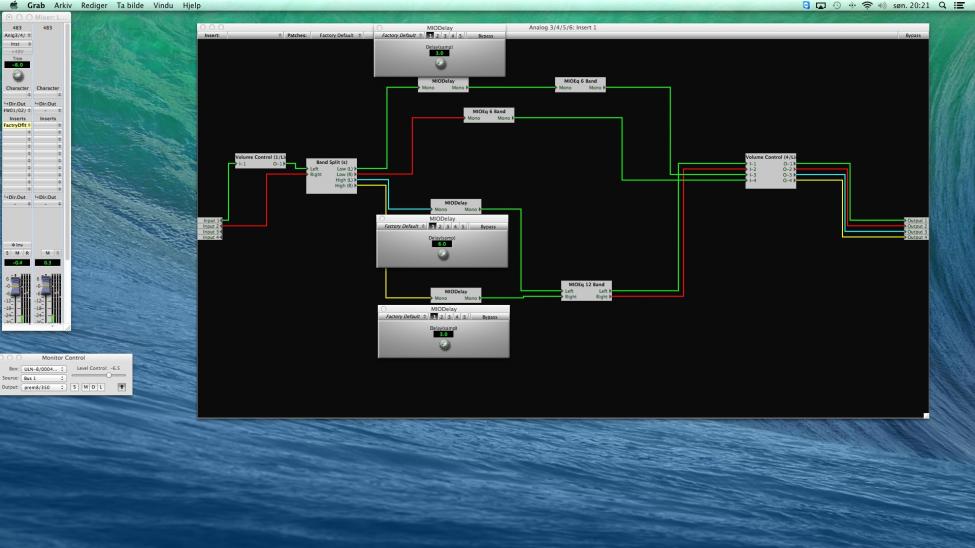
Task: Toggle Bypass in topmost MIODelay window
Action: (486, 35)
